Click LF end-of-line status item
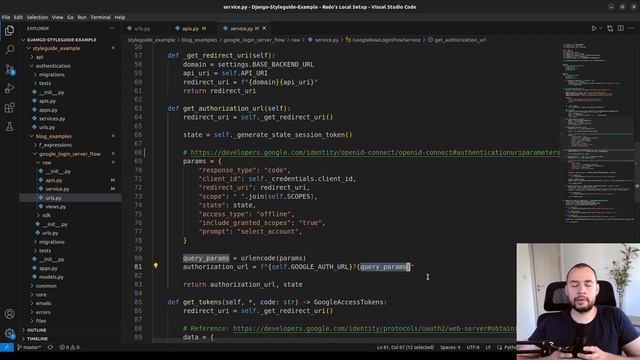 tap(488, 347)
